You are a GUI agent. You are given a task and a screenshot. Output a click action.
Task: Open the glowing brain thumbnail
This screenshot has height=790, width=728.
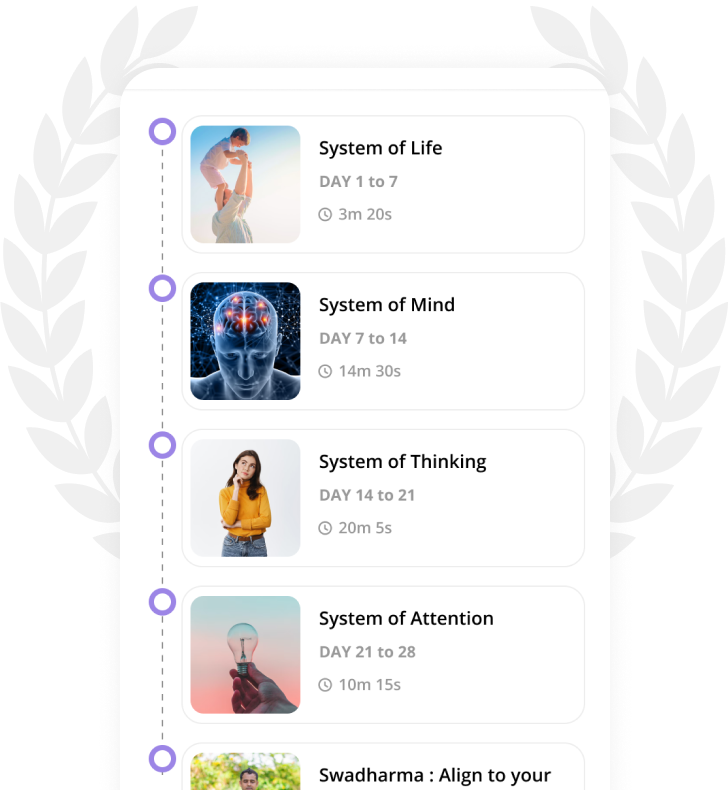tap(245, 341)
